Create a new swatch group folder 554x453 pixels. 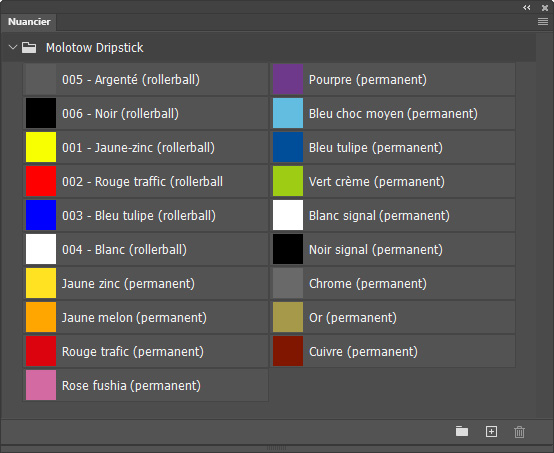[x=462, y=431]
